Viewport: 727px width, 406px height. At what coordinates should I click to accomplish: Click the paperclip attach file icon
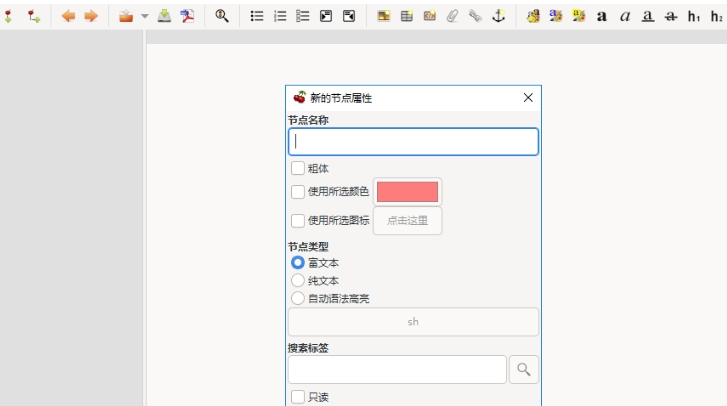click(x=453, y=16)
